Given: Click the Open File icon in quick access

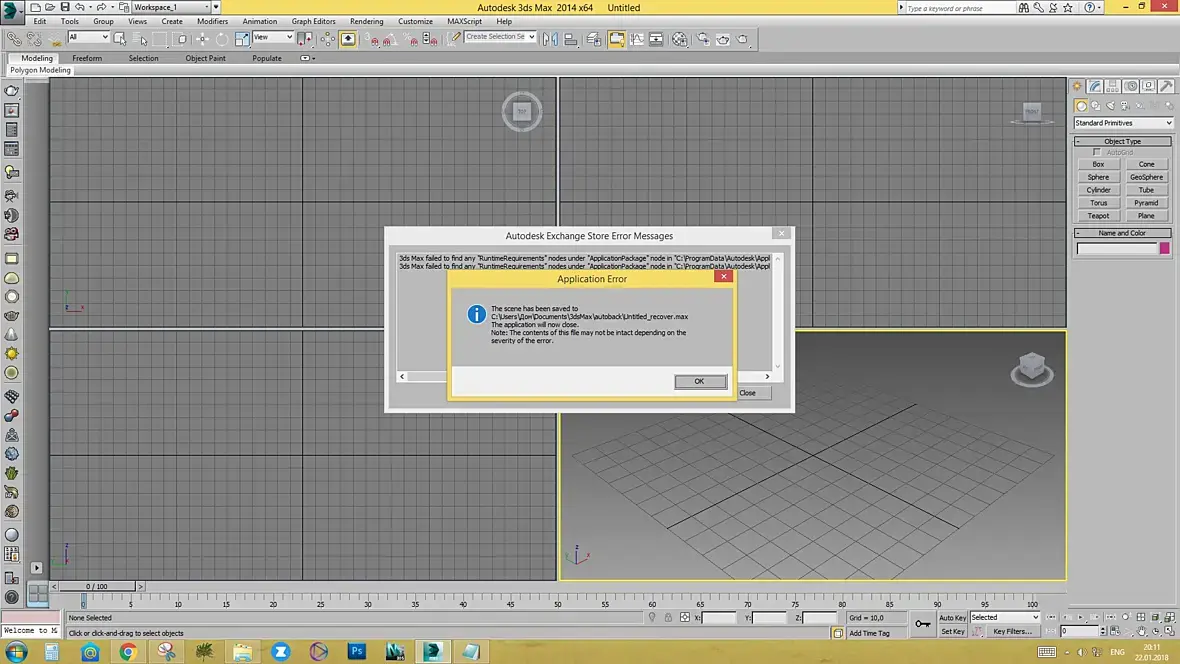Looking at the screenshot, I should click(x=50, y=7).
